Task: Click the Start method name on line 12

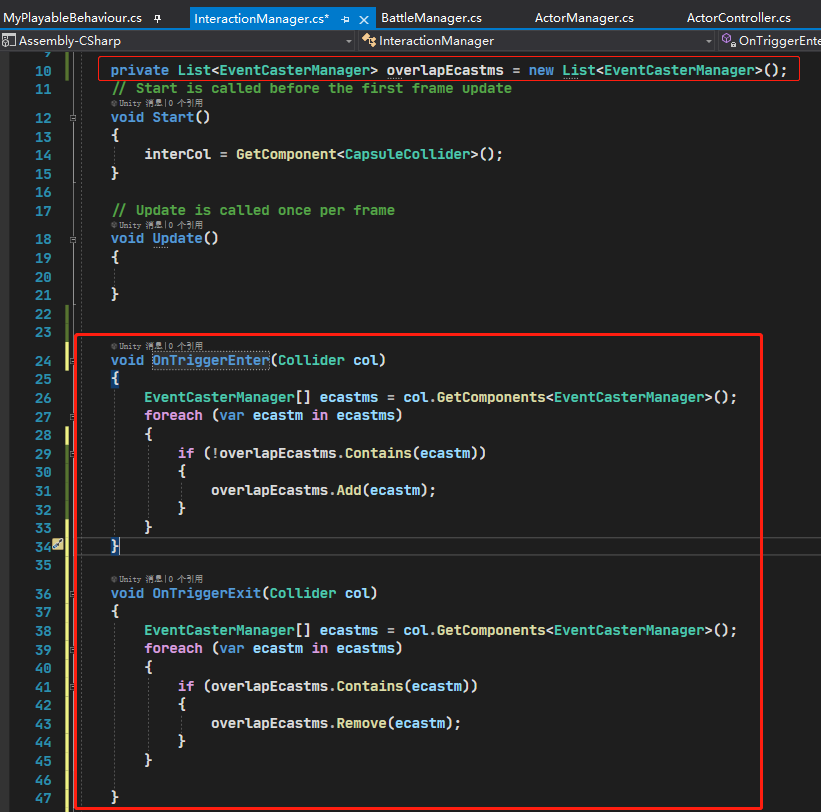Action: [x=173, y=117]
